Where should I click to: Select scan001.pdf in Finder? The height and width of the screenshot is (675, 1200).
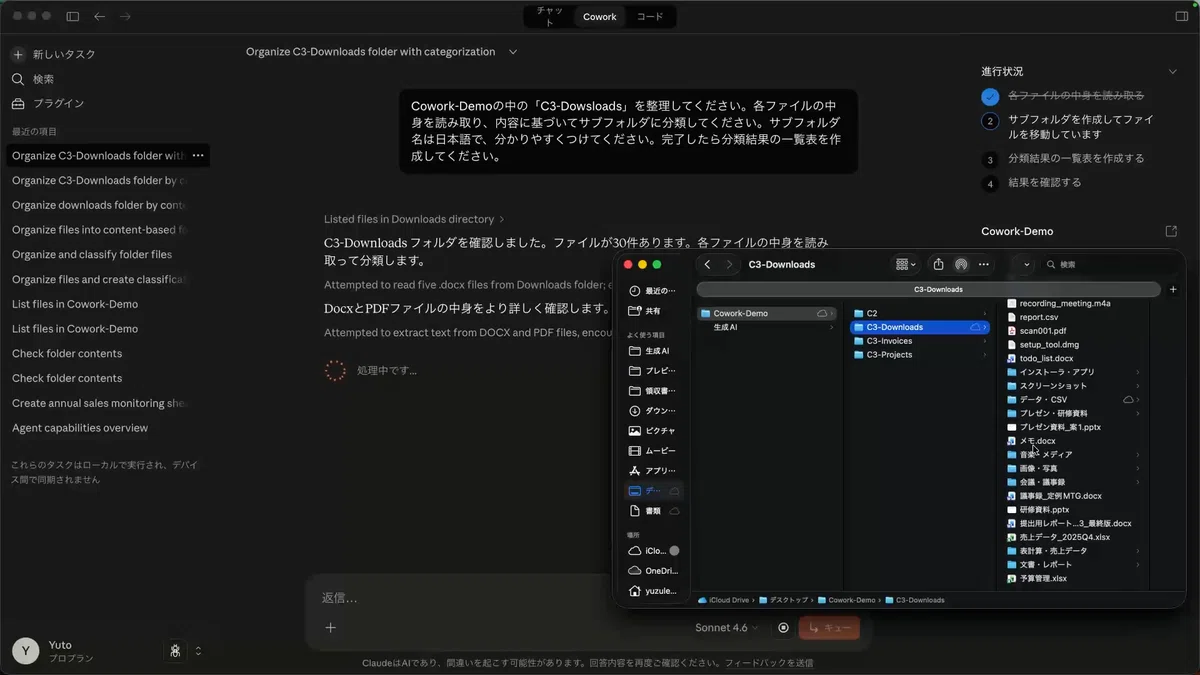(1037, 331)
